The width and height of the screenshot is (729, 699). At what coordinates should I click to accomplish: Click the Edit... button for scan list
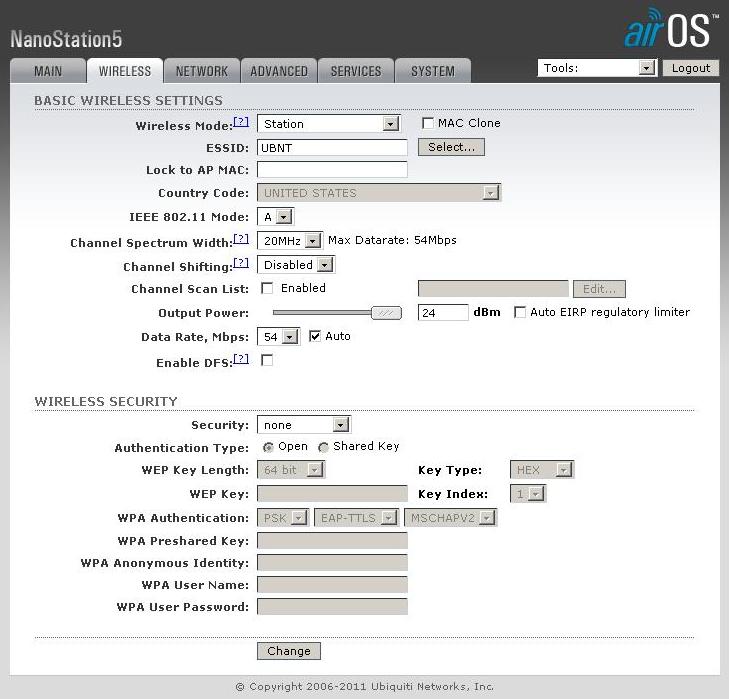[x=599, y=289]
